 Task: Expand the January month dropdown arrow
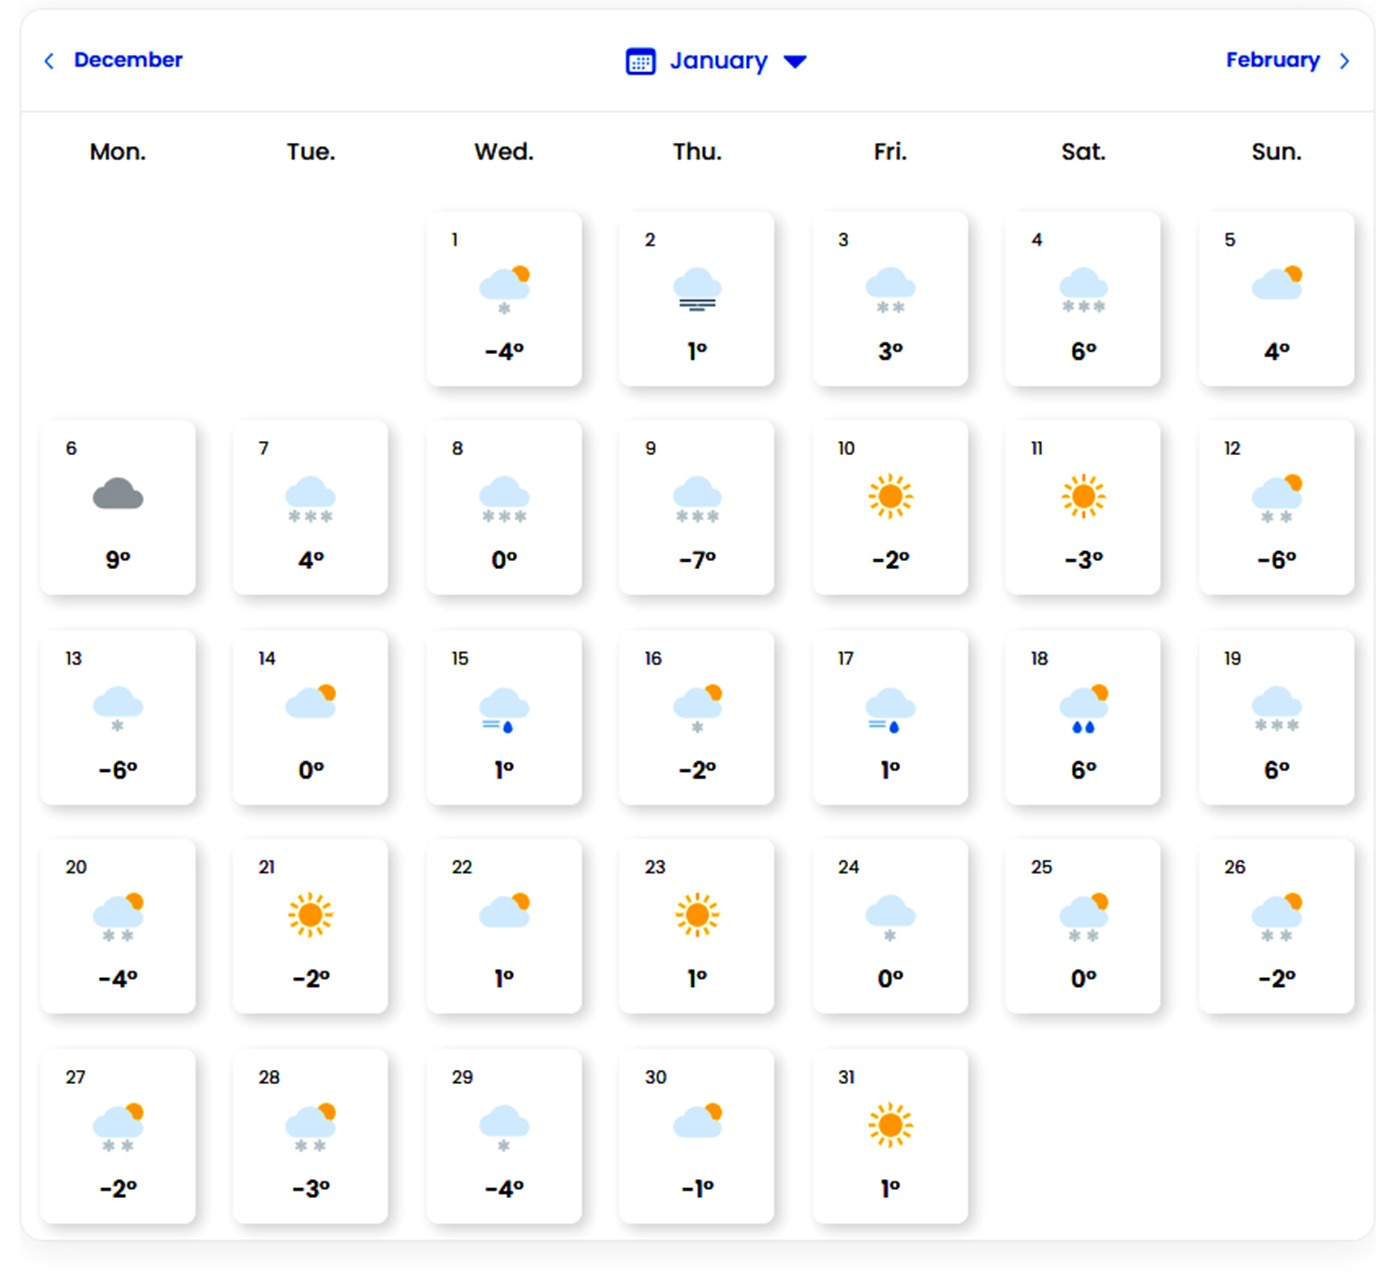[795, 62]
